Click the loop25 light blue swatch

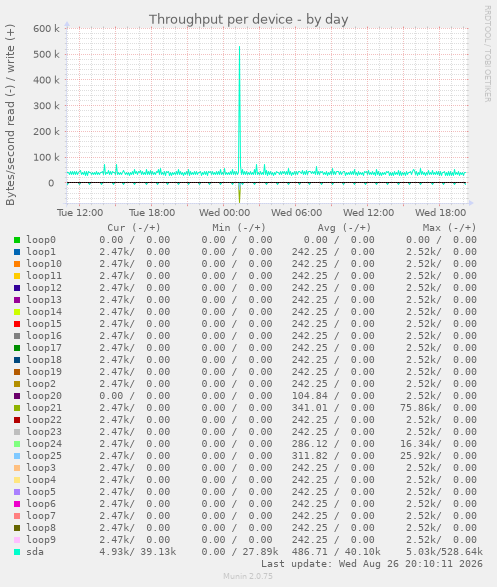click(x=17, y=456)
